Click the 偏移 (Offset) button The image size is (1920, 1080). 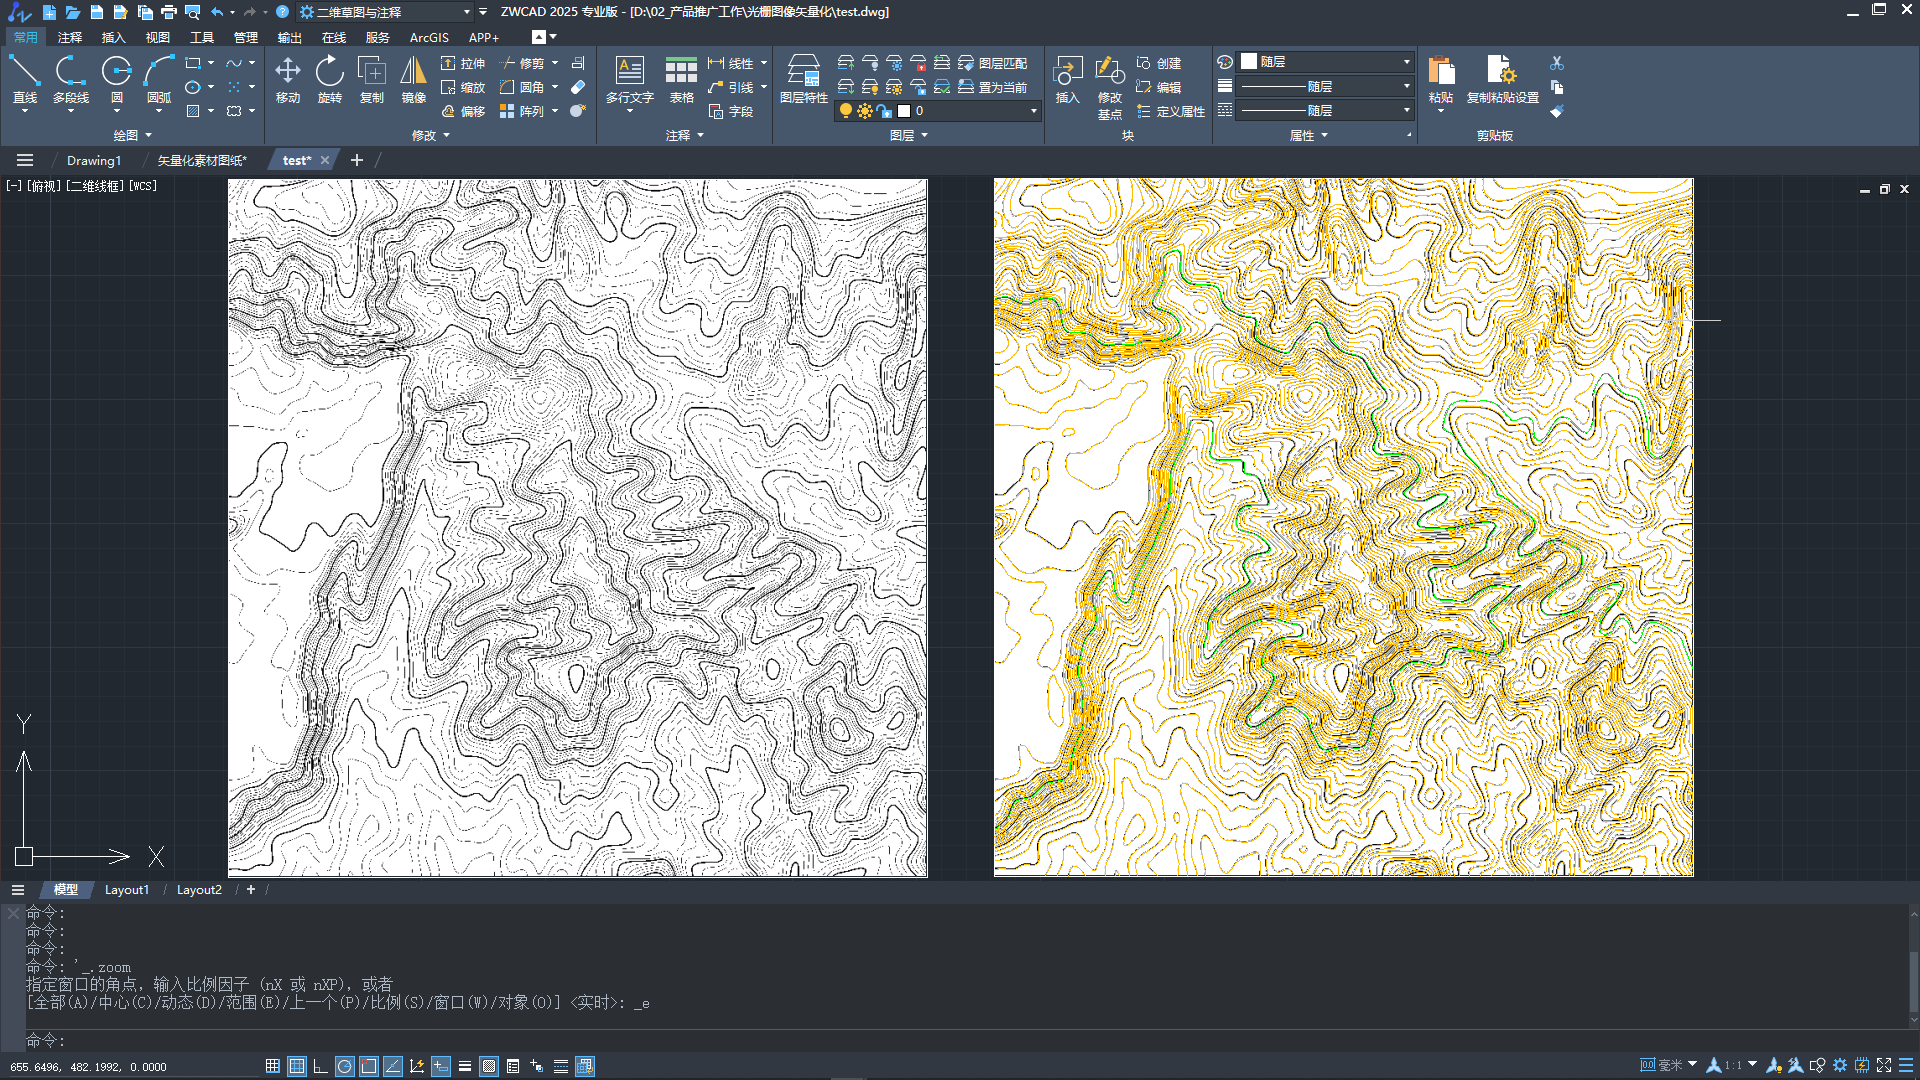463,111
